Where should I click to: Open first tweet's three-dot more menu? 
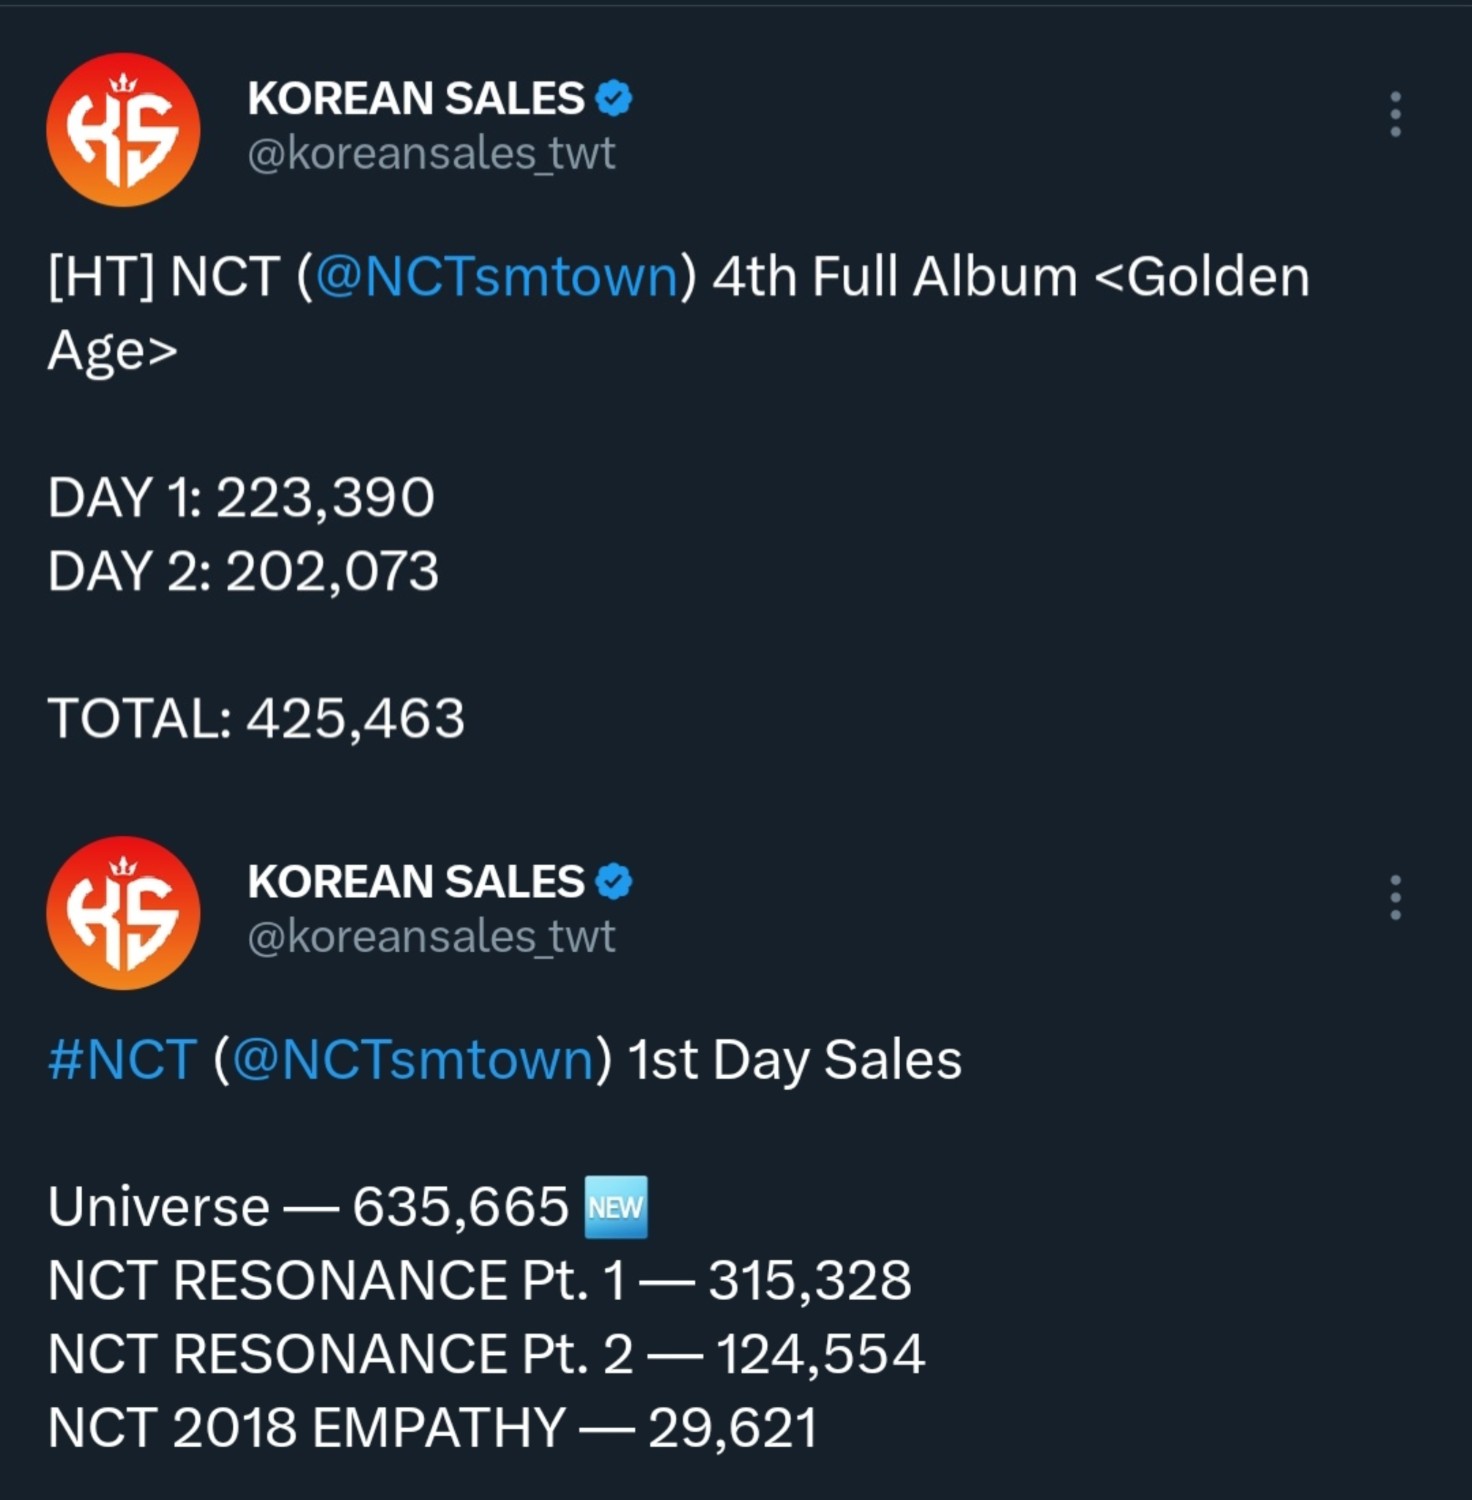pyautogui.click(x=1395, y=114)
